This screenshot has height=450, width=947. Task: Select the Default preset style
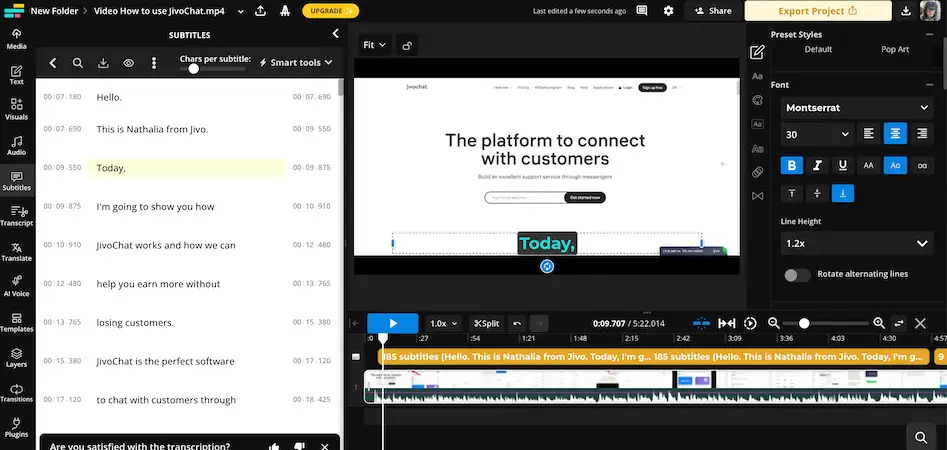click(818, 50)
